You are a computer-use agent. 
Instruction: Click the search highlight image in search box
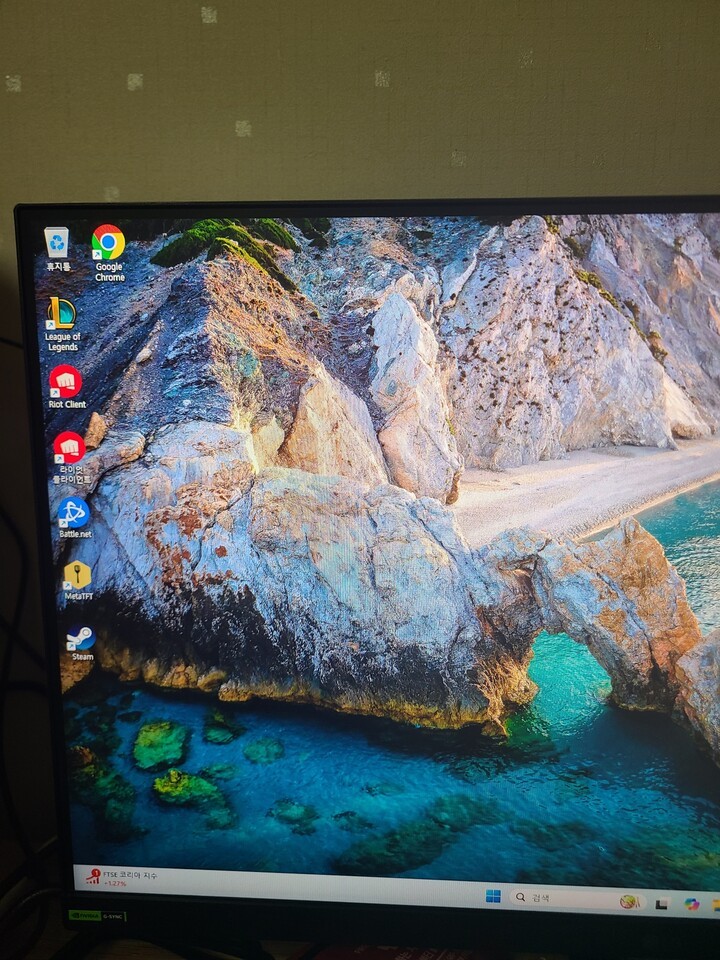click(x=628, y=901)
